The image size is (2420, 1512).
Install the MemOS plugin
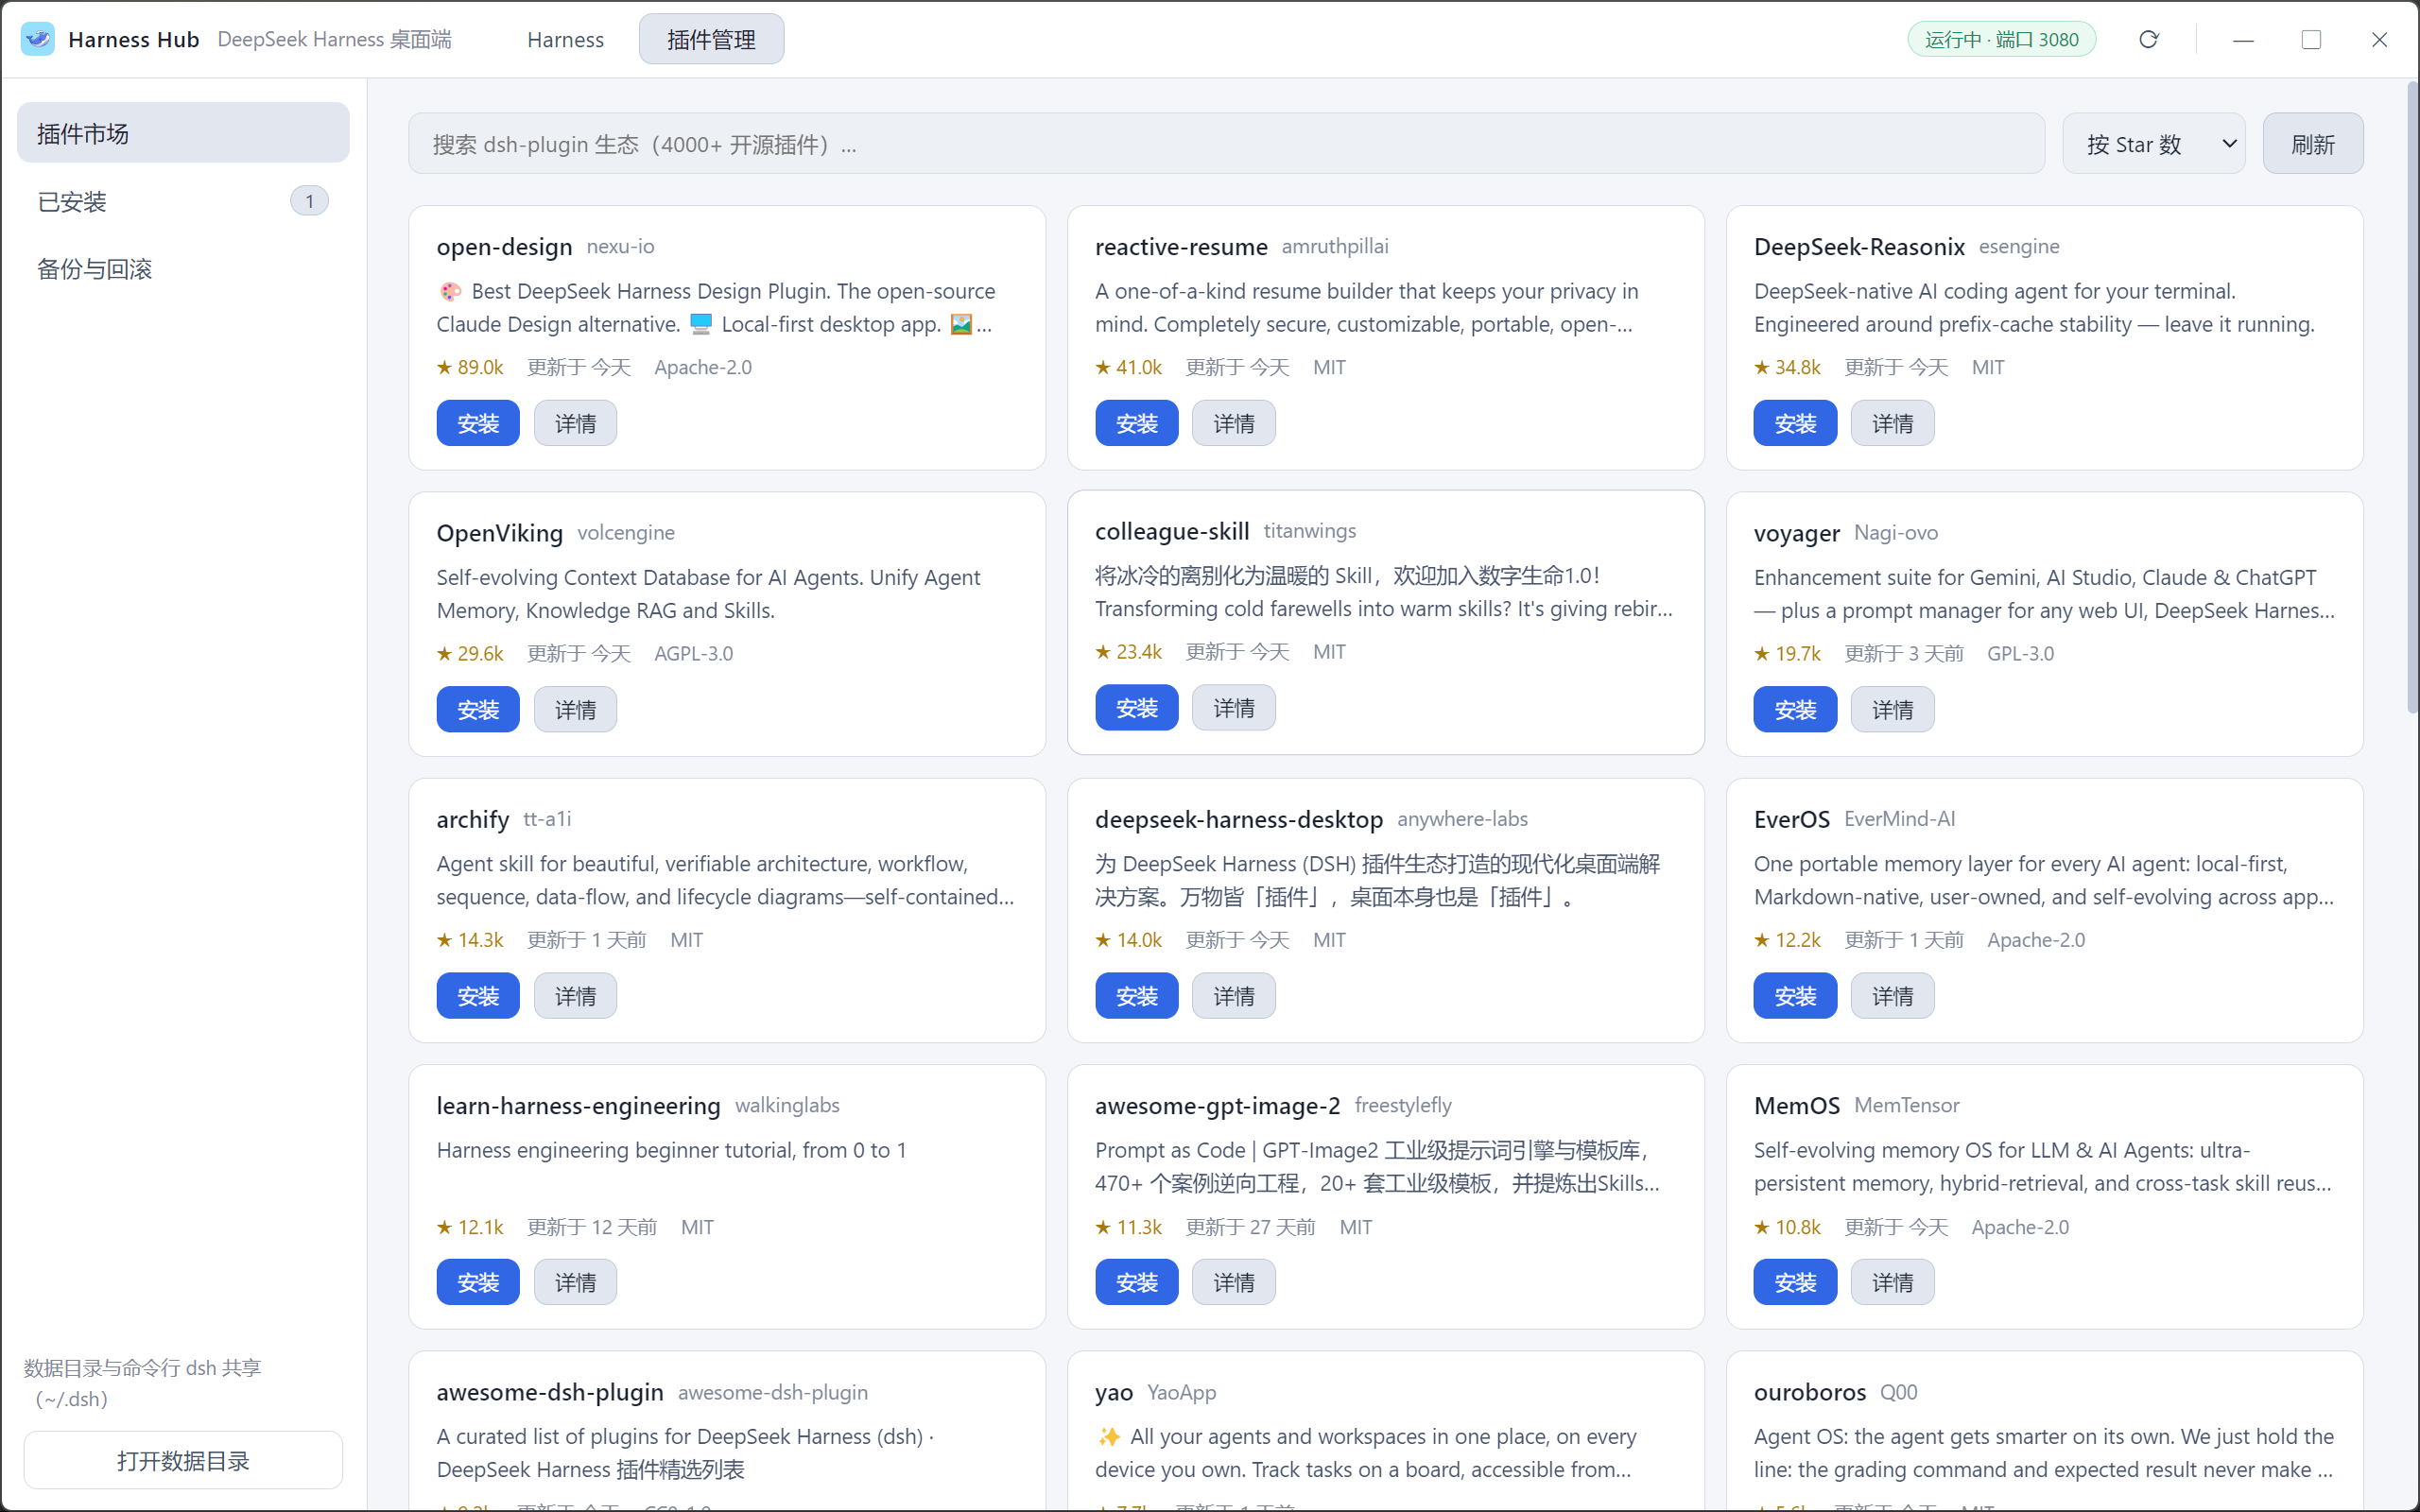click(x=1795, y=1281)
